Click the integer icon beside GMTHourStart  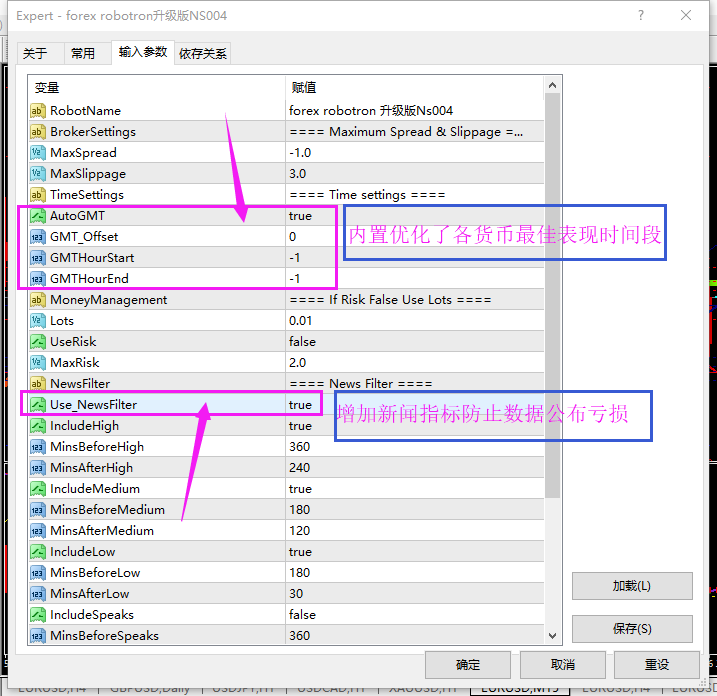[37, 258]
